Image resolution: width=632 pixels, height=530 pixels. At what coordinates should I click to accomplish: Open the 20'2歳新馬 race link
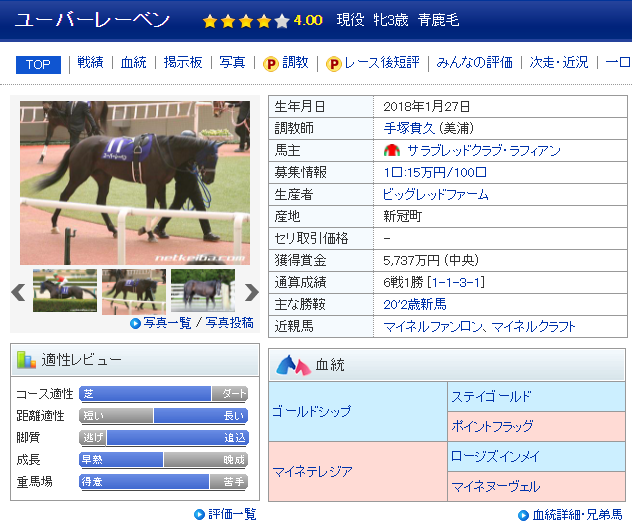point(415,304)
